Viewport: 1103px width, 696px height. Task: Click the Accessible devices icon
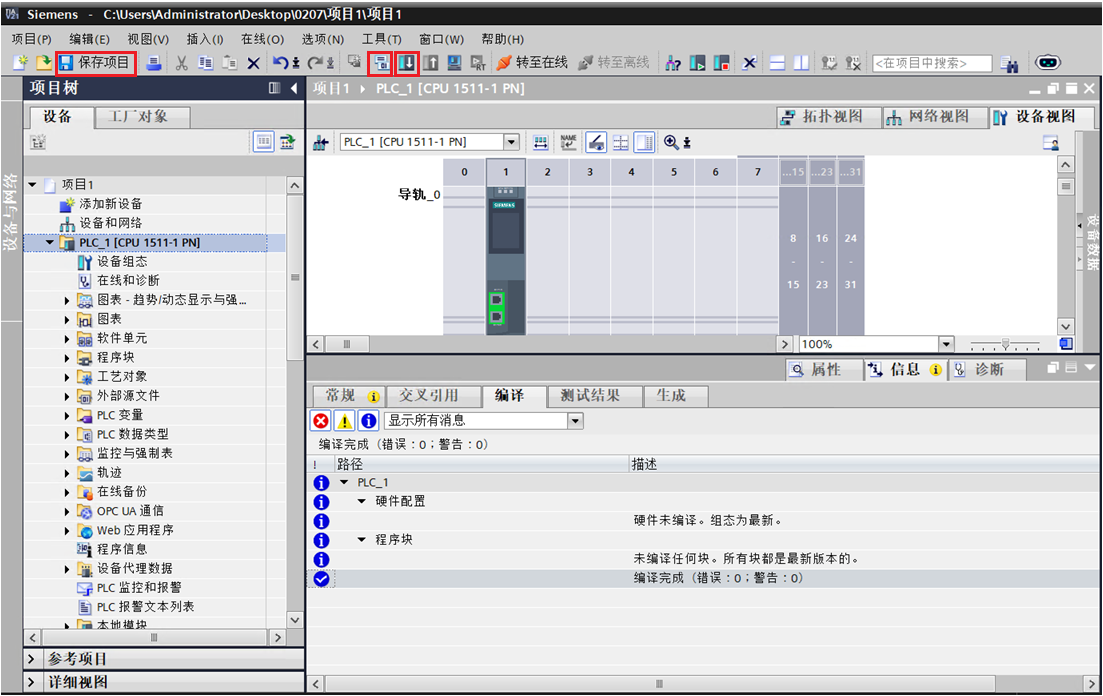[673, 63]
